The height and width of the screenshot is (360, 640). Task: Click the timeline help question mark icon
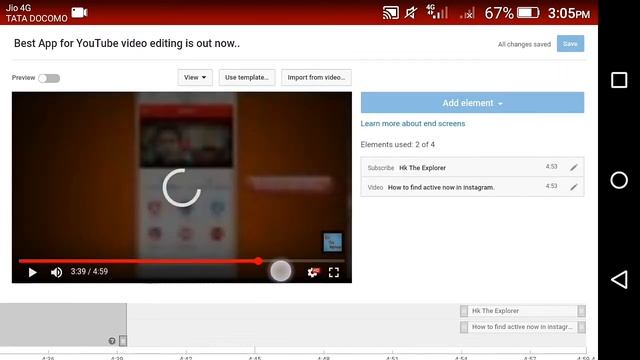[x=112, y=341]
